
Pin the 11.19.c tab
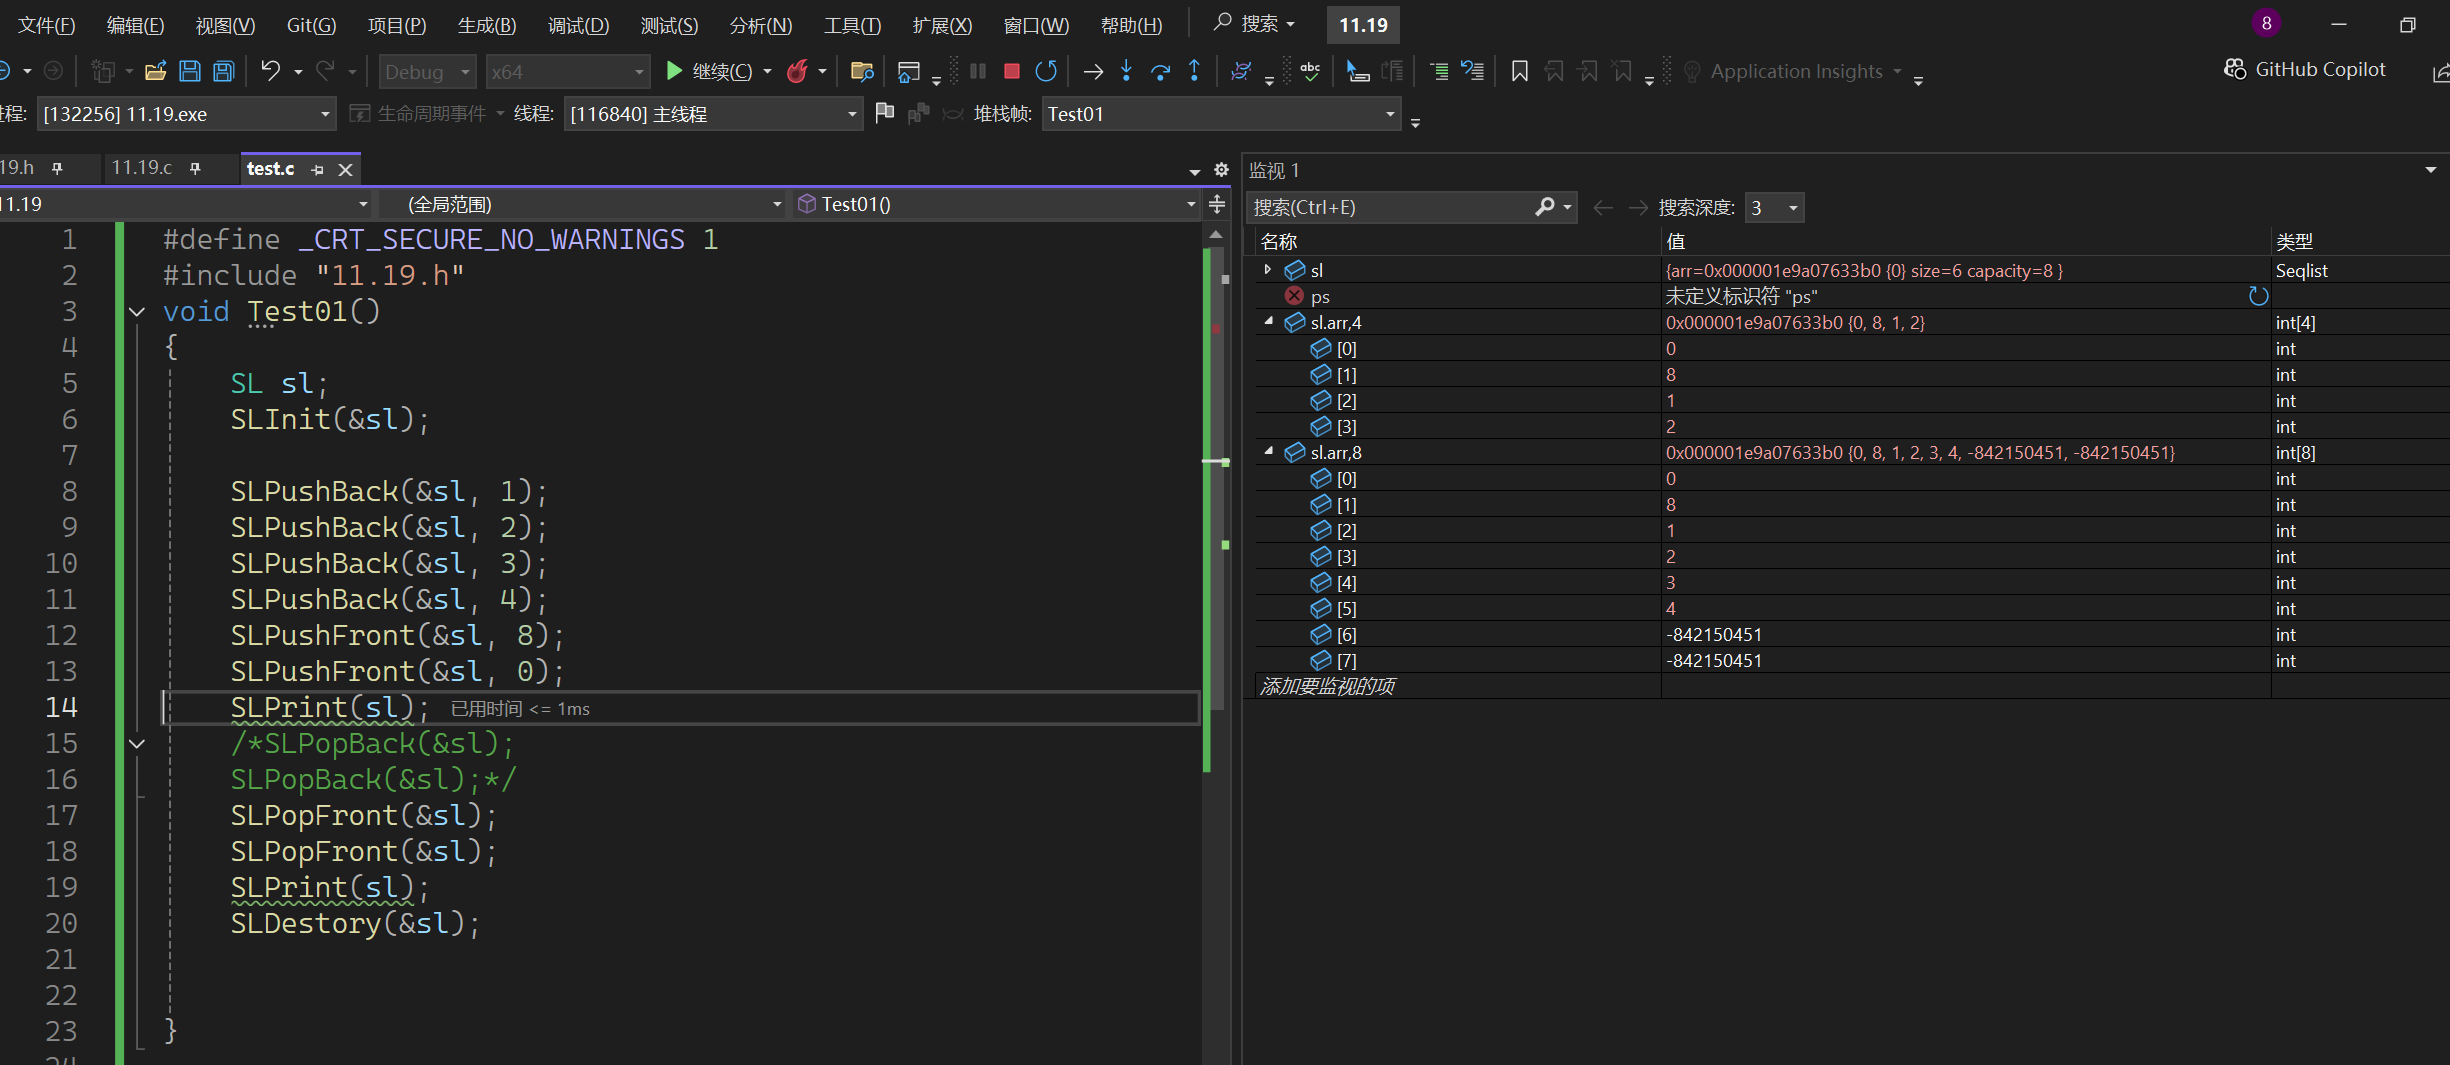coord(195,168)
